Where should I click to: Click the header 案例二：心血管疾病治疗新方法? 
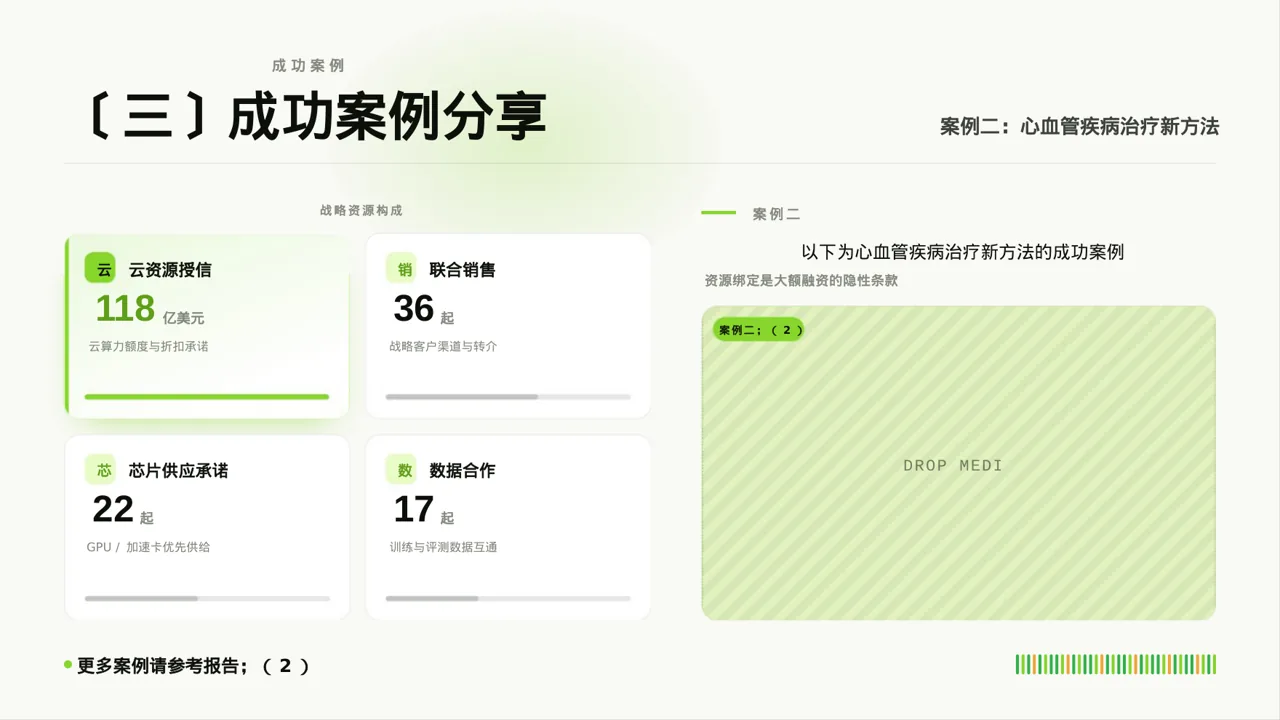click(x=1080, y=127)
